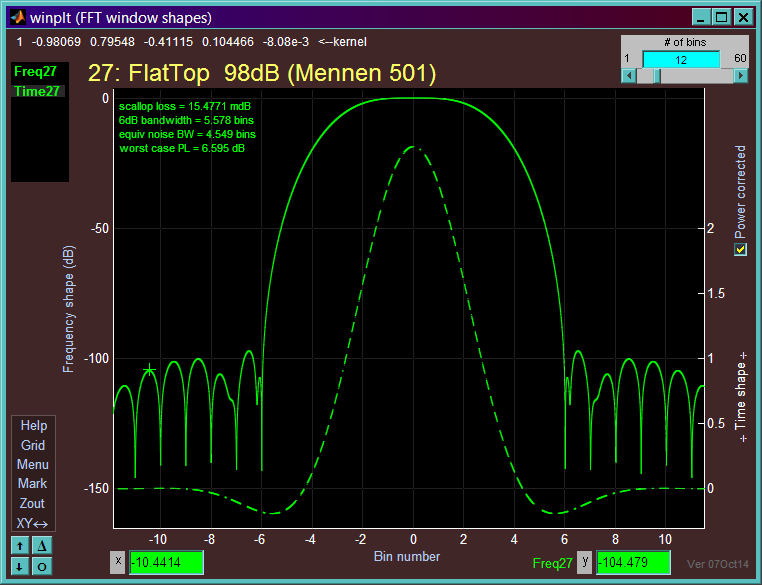Minimize the winplt window
This screenshot has height=585, width=762.
[x=701, y=17]
